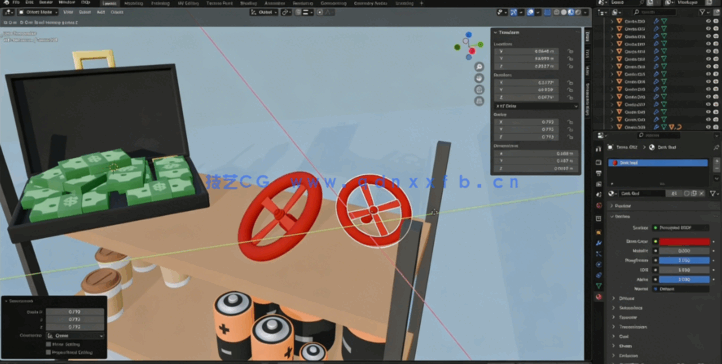
Task: Open the Object Data properties tab (green triangle)
Action: click(x=599, y=286)
